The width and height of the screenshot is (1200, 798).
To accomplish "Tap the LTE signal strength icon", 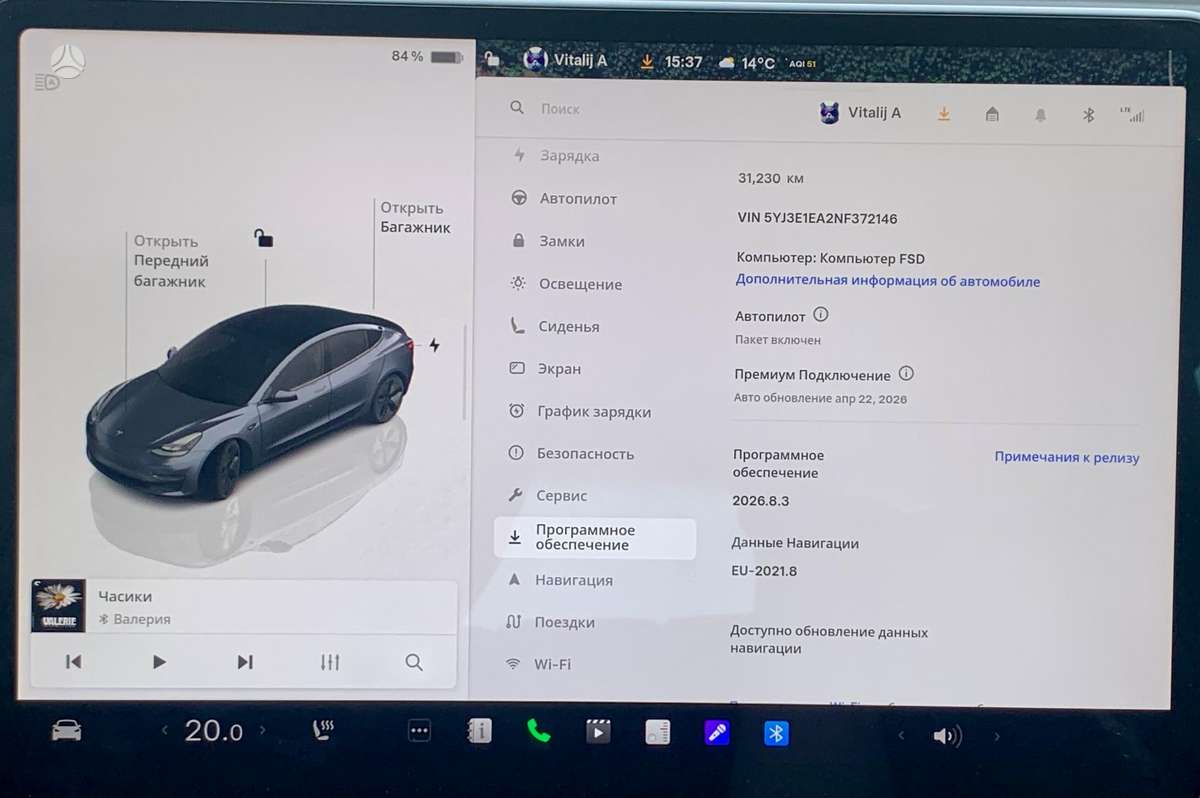I will [1133, 114].
